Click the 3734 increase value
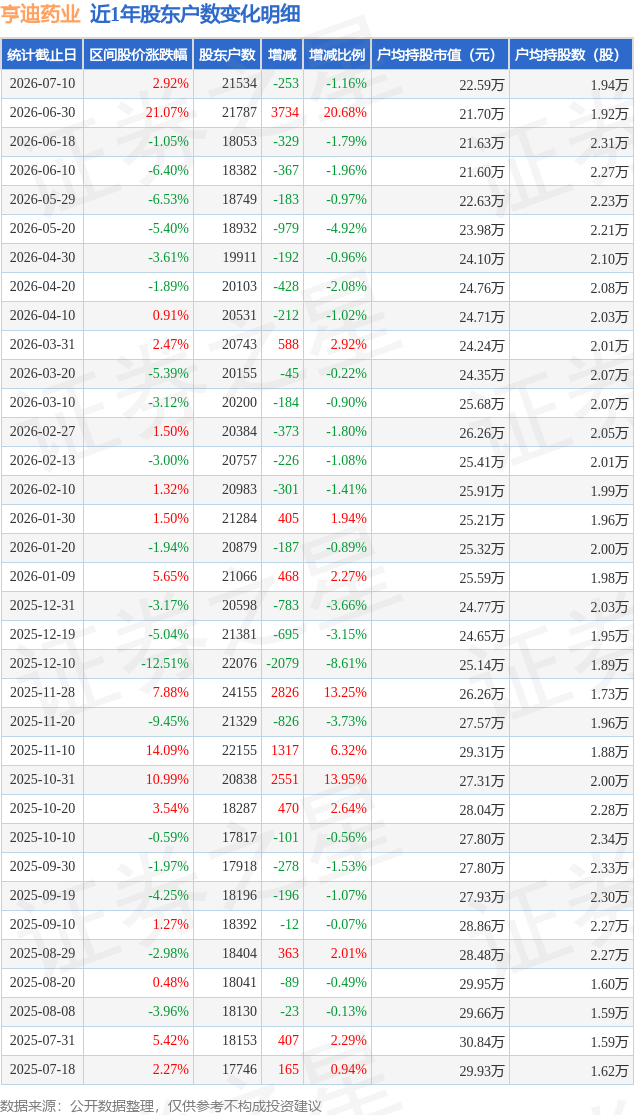Viewport: 634px width, 1115px height. (x=287, y=112)
